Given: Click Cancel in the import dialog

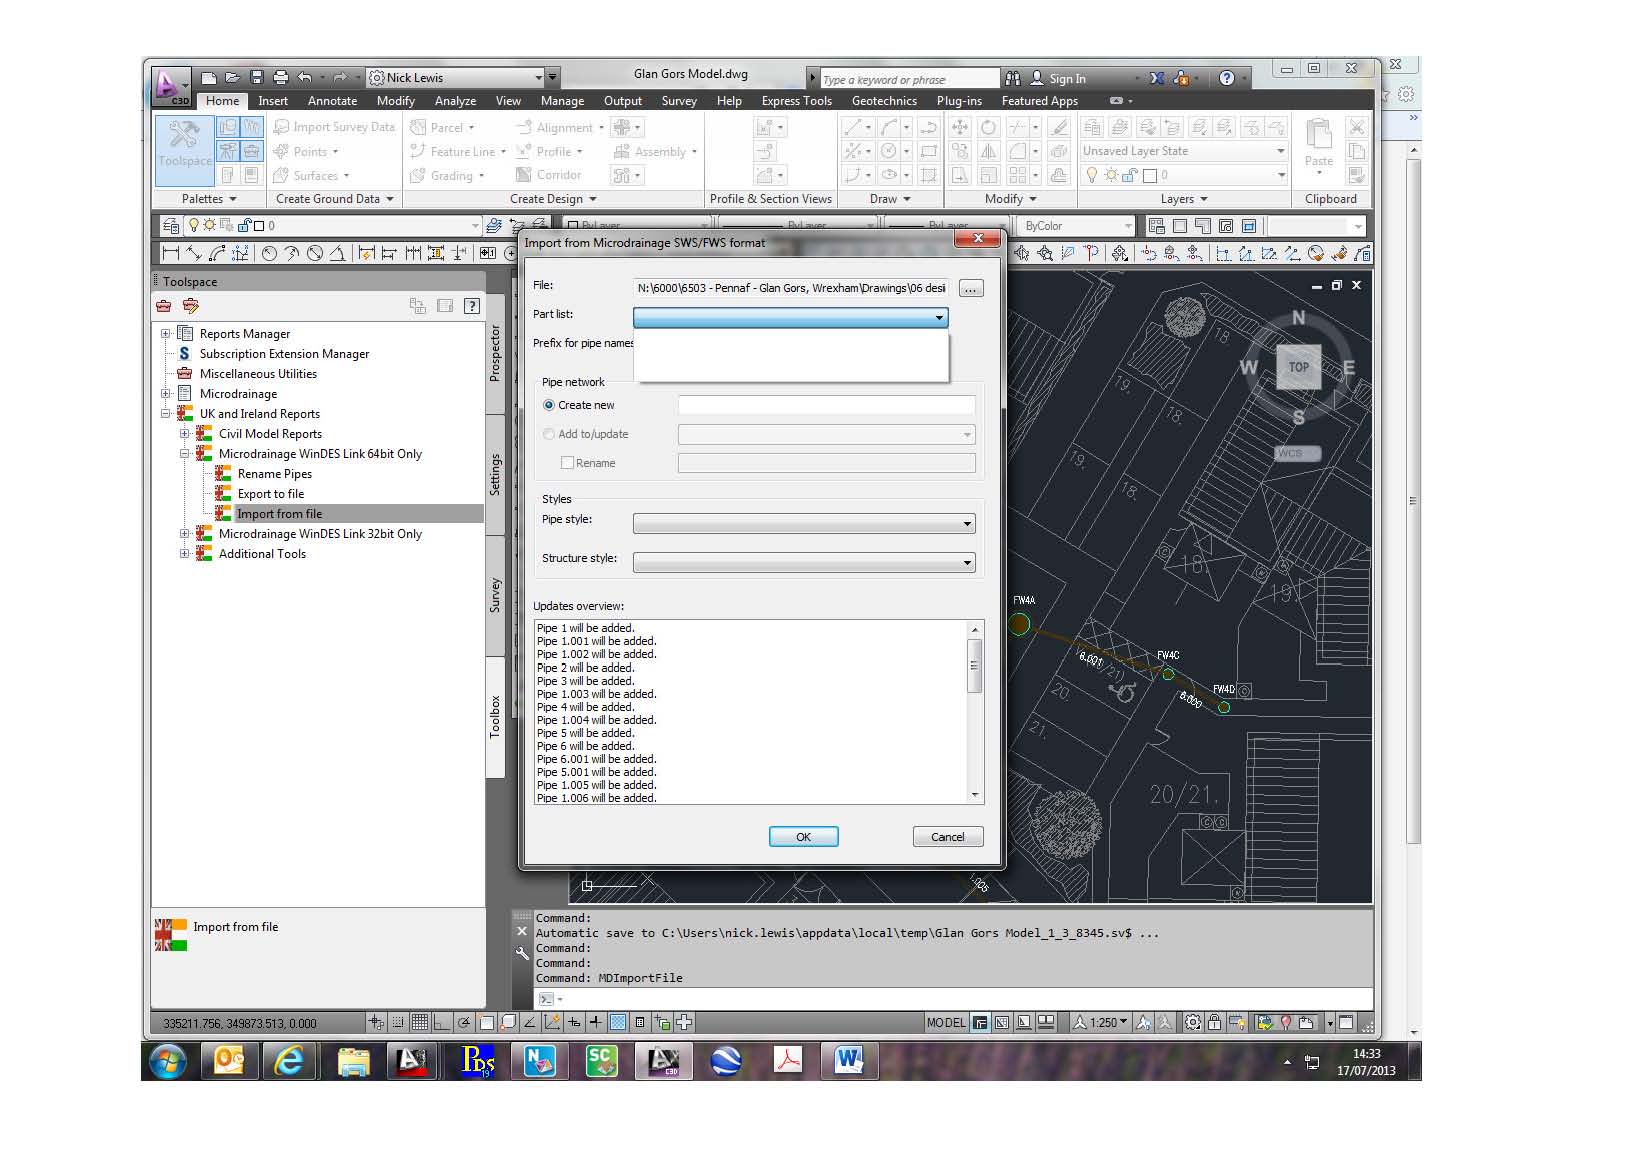Looking at the screenshot, I should pos(948,837).
